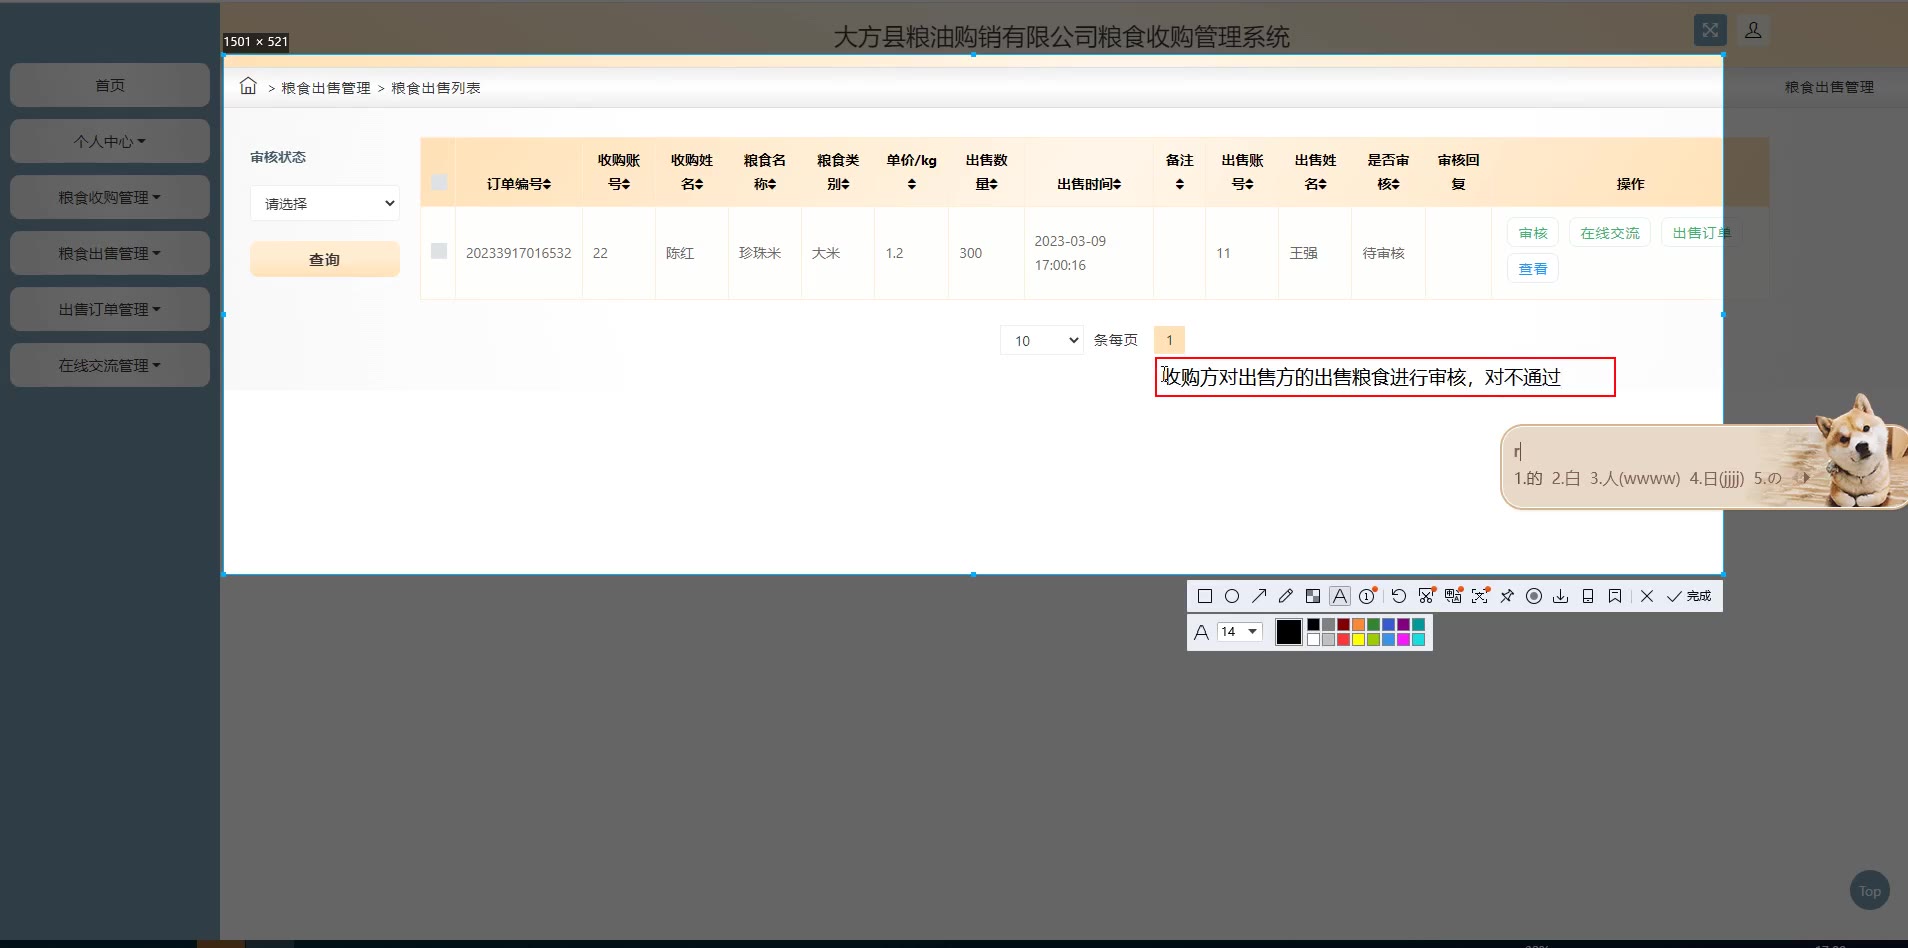Click the phone icon in screenshot toolbar
This screenshot has width=1908, height=948.
click(x=1588, y=596)
